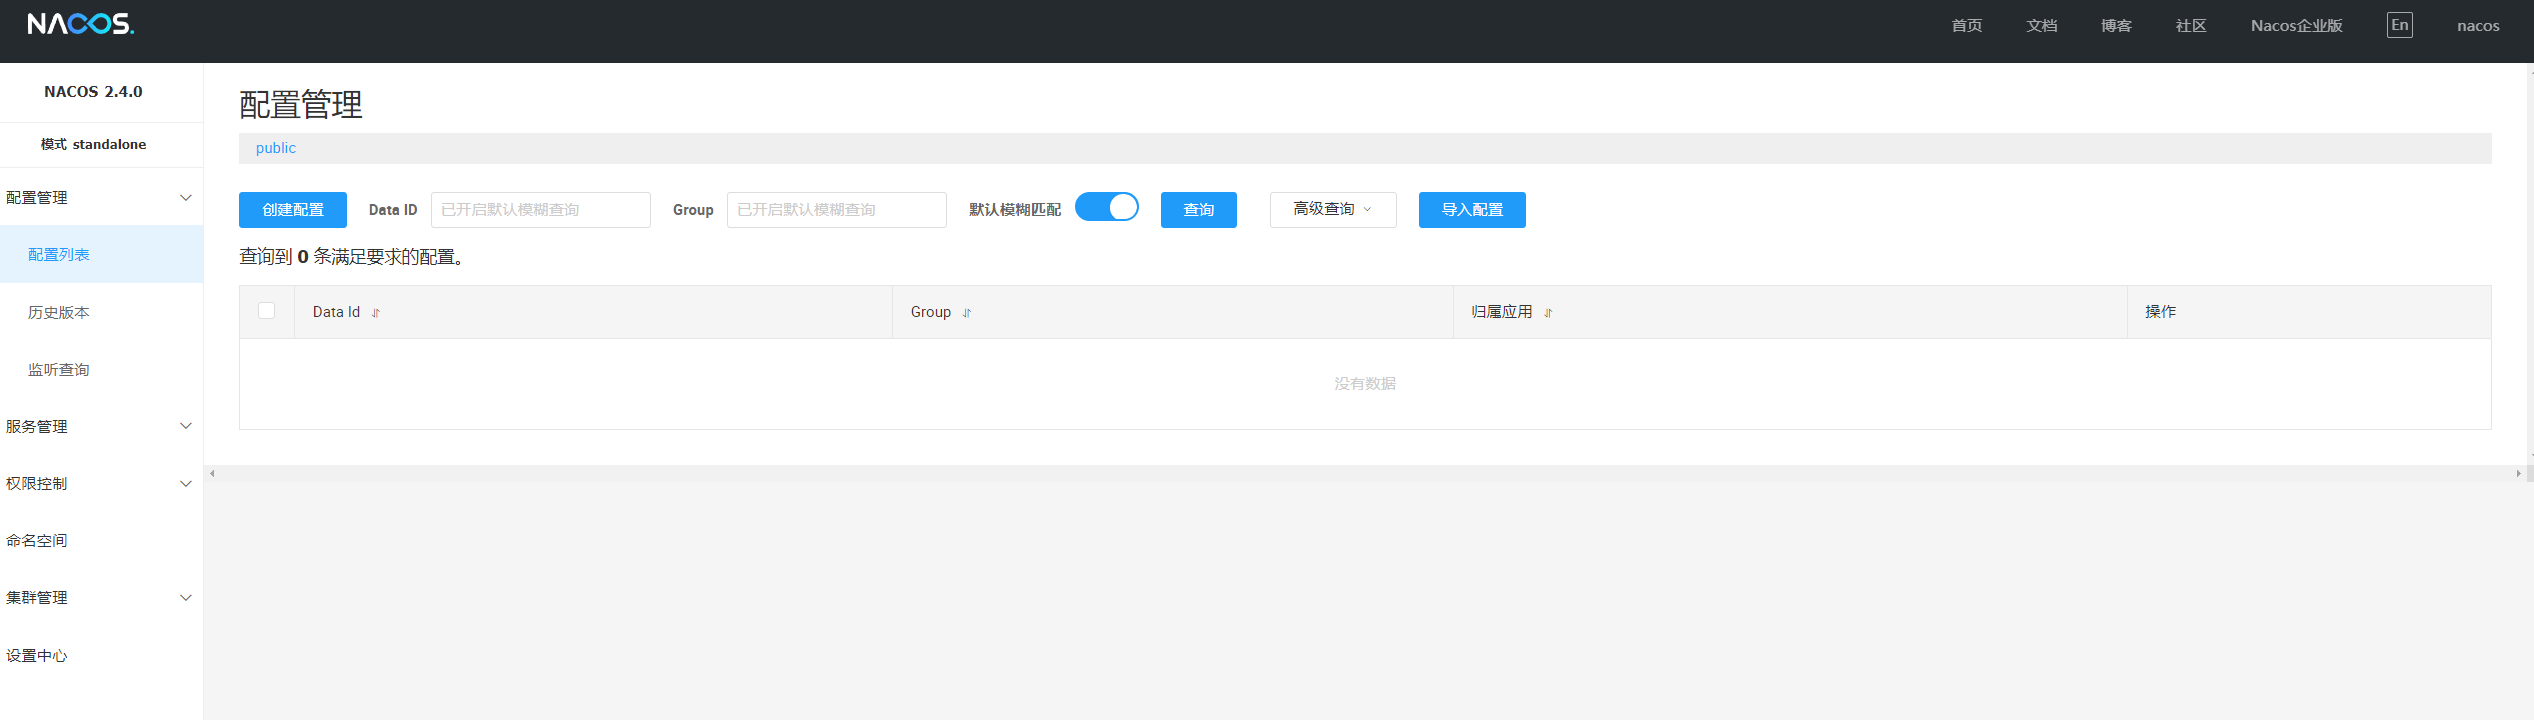This screenshot has height=720, width=2534.
Task: Open the nacos user menu
Action: click(2478, 26)
